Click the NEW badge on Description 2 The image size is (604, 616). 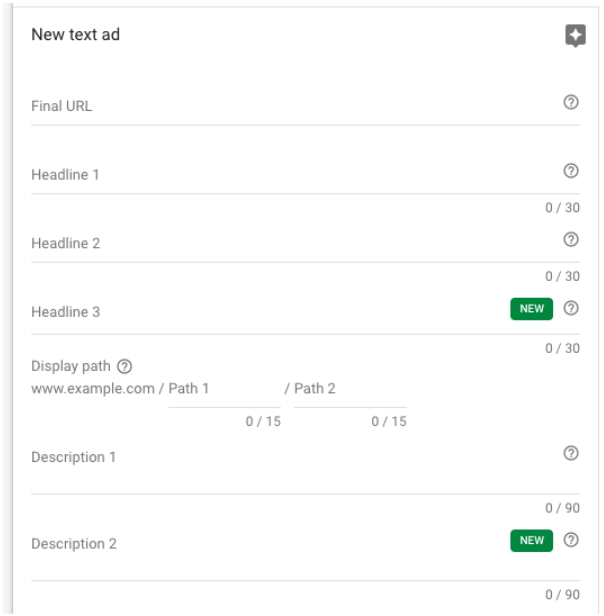point(531,541)
